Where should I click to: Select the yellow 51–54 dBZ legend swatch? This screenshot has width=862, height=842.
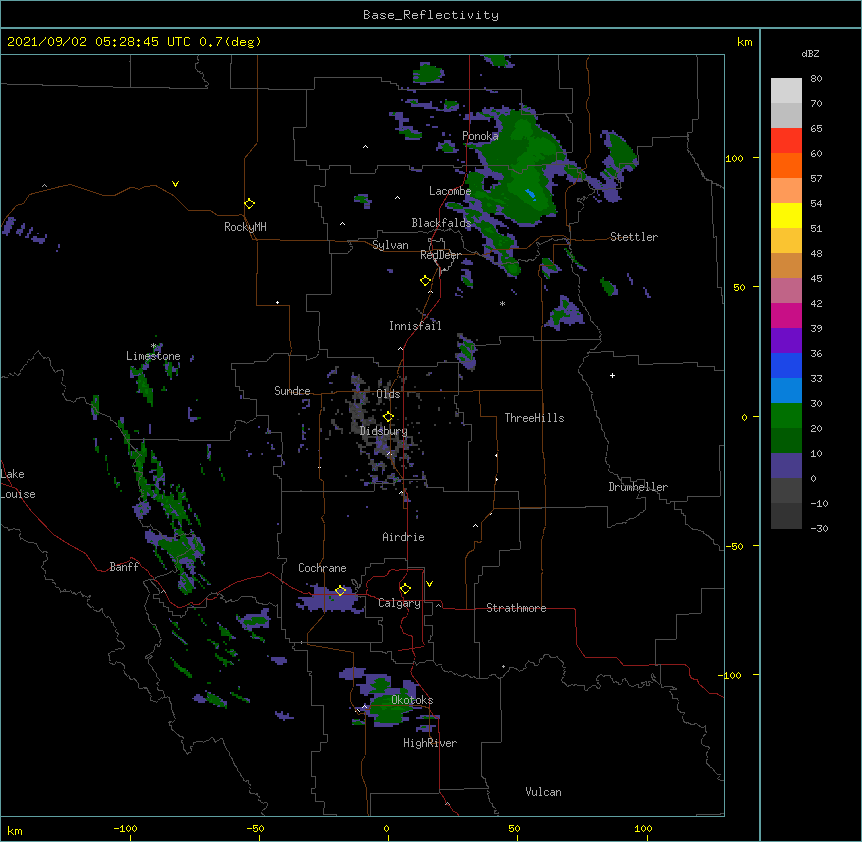(786, 215)
